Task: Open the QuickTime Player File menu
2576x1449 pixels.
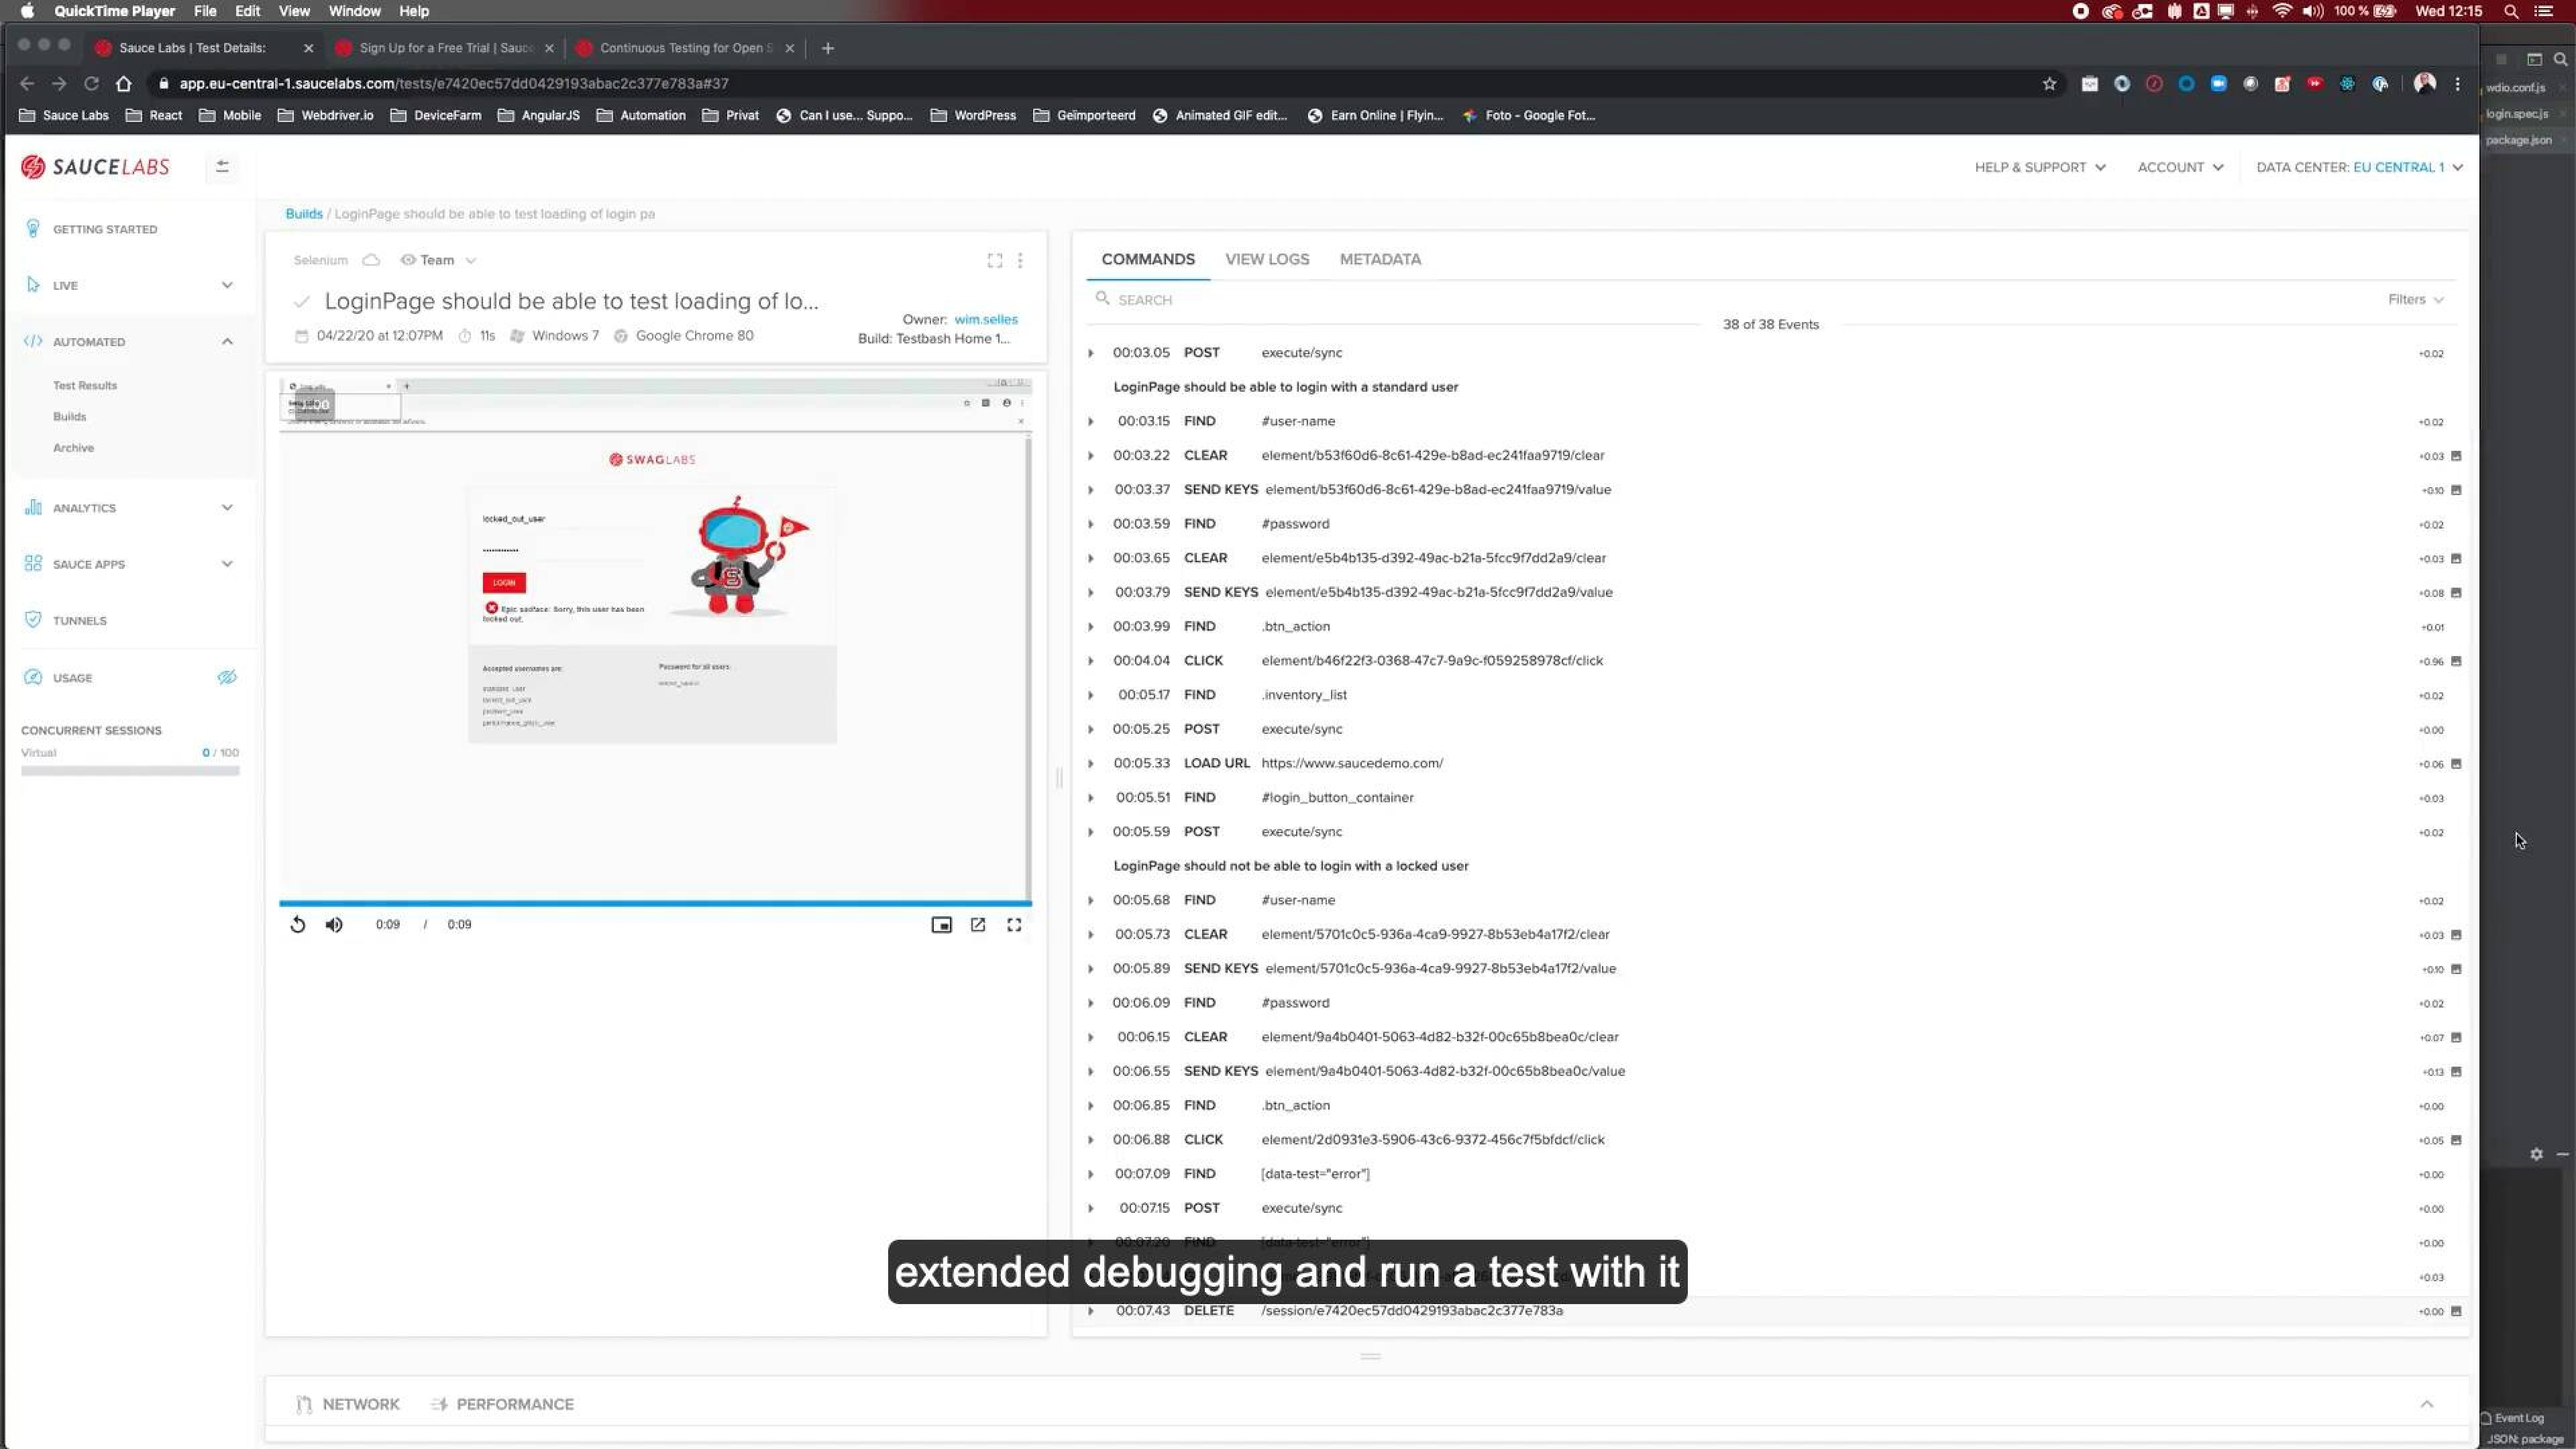Action: coord(205,11)
